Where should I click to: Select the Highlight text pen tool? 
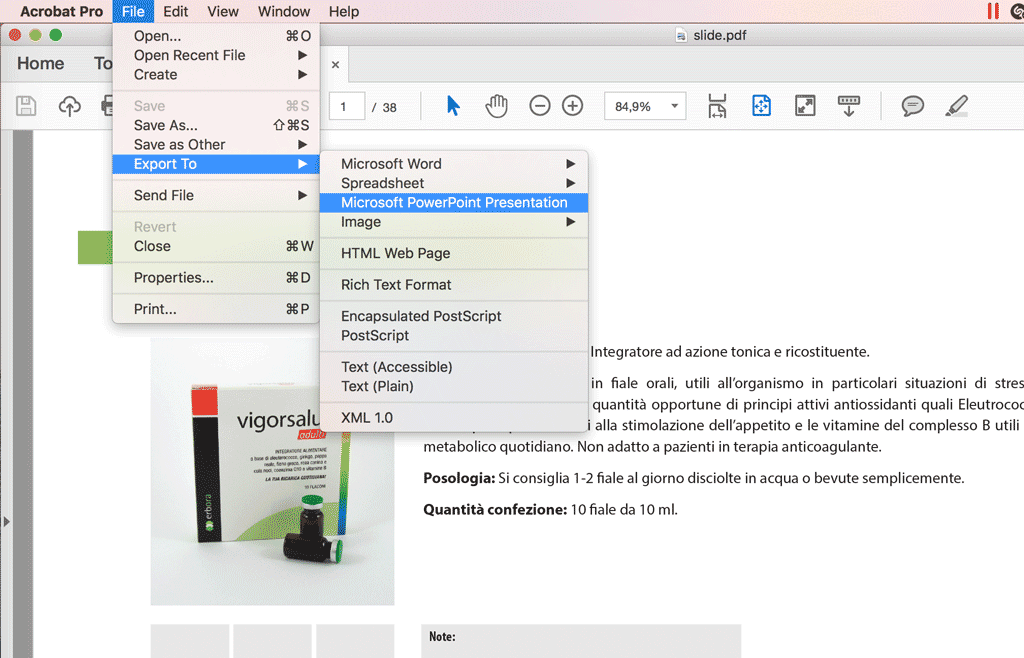(x=957, y=106)
